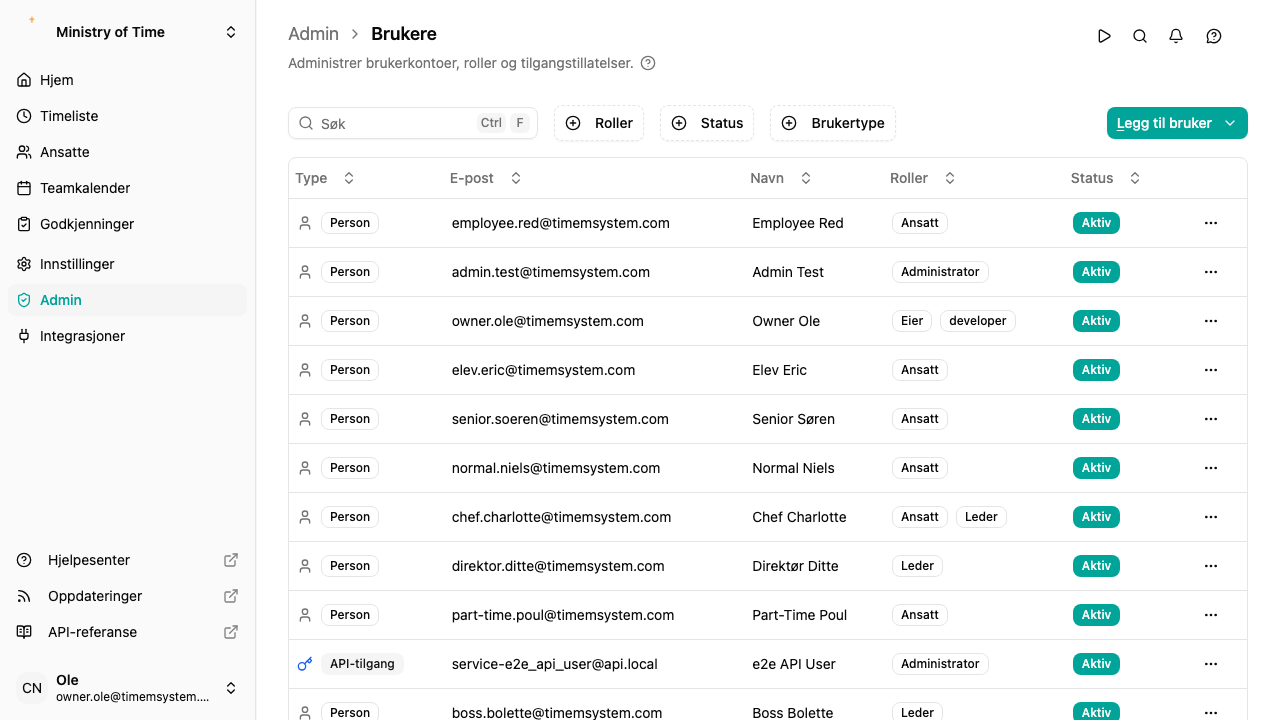This screenshot has height=720, width=1280.
Task: Click Innstillinger in sidebar
Action: [128, 264]
